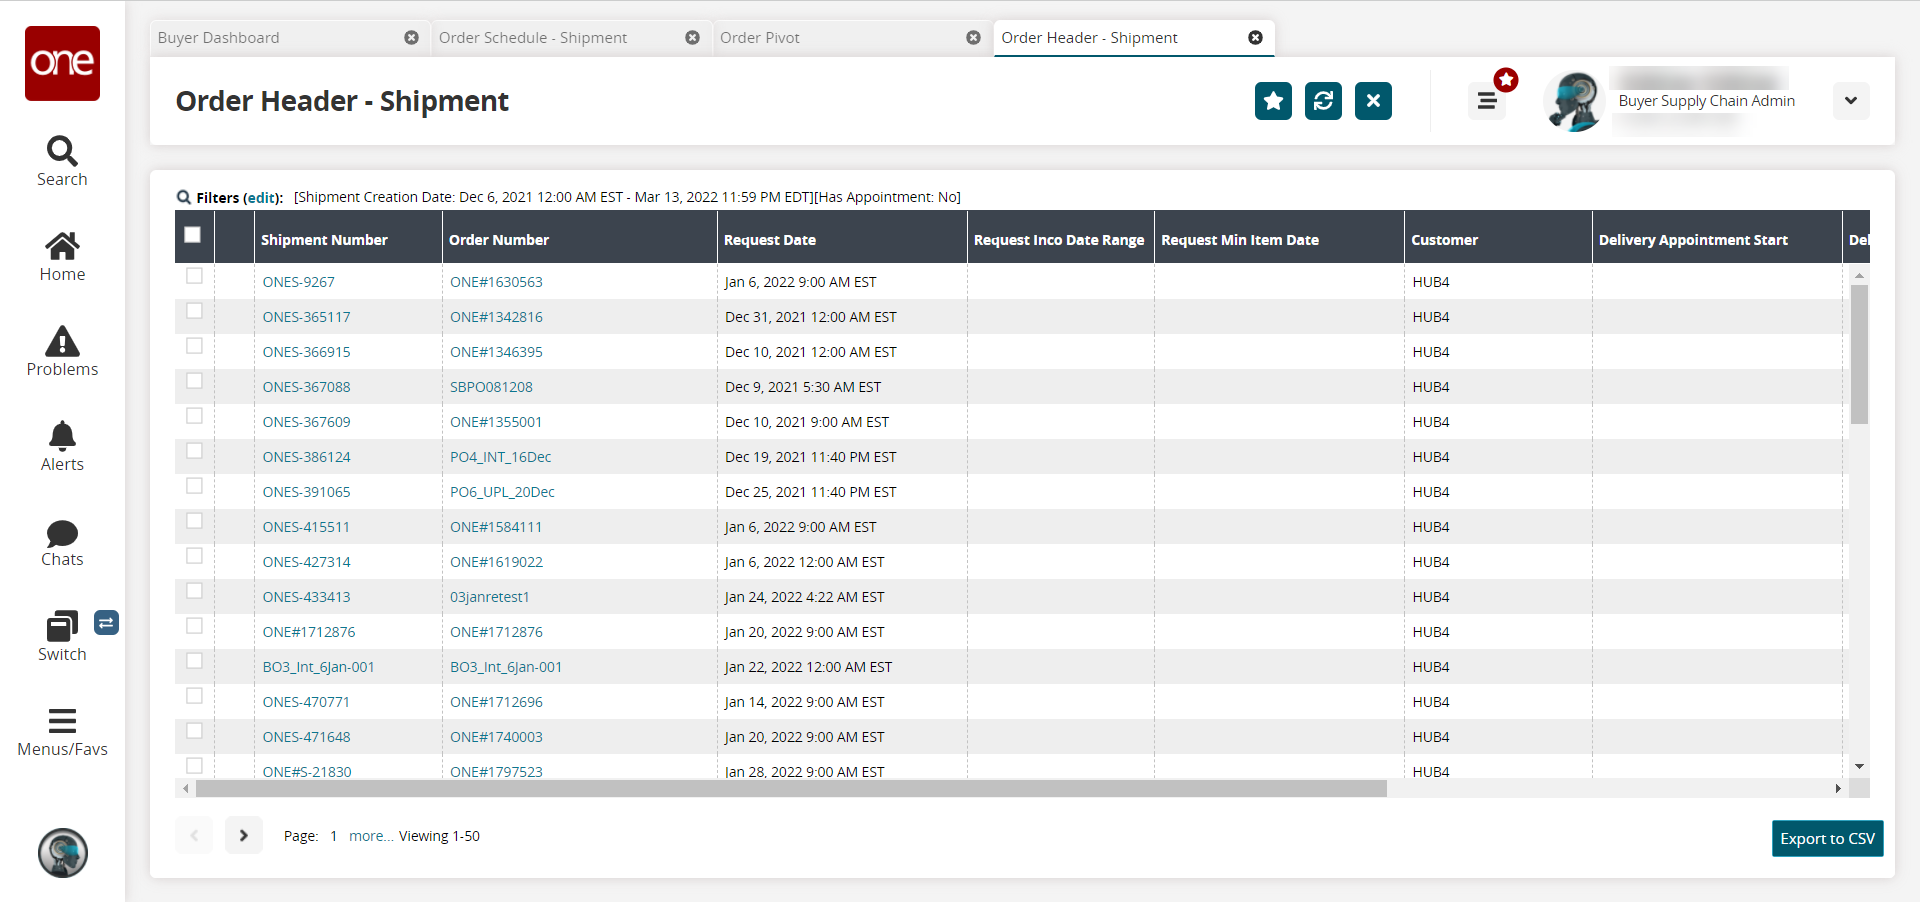Click the horizontal scrollbar thumb
The height and width of the screenshot is (902, 1920).
(791, 789)
